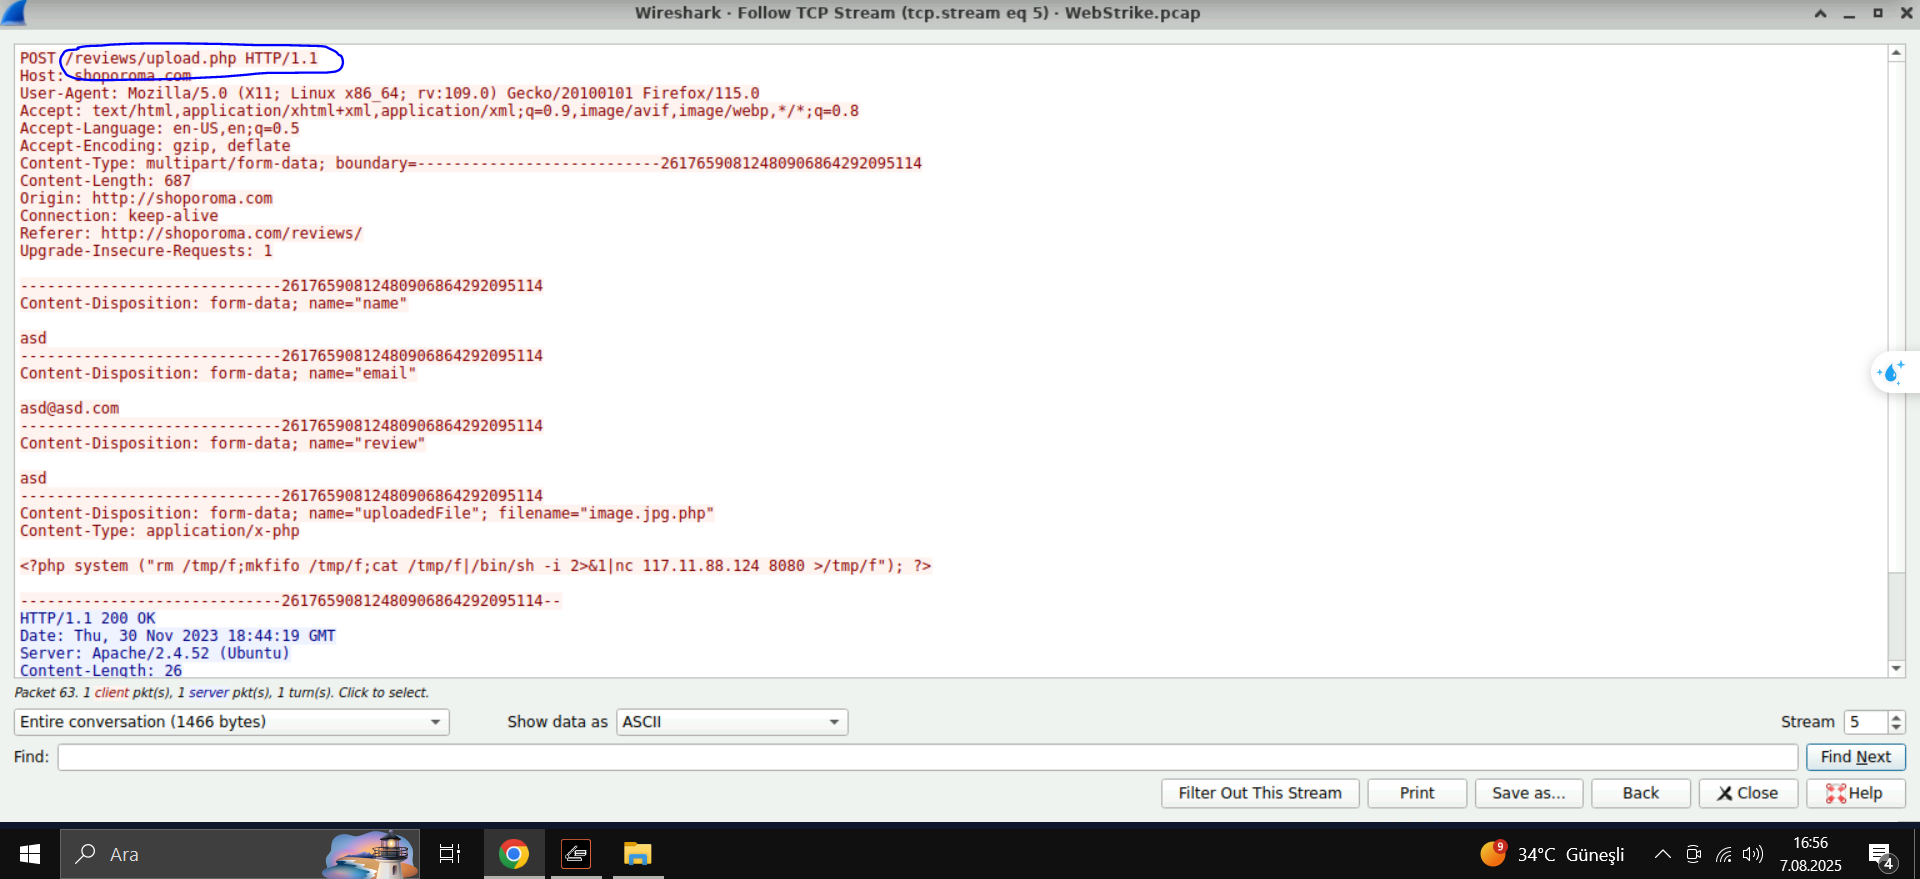Open the red-framed app icon next to Chrome
Image resolution: width=1920 pixels, height=879 pixels.
coord(576,854)
